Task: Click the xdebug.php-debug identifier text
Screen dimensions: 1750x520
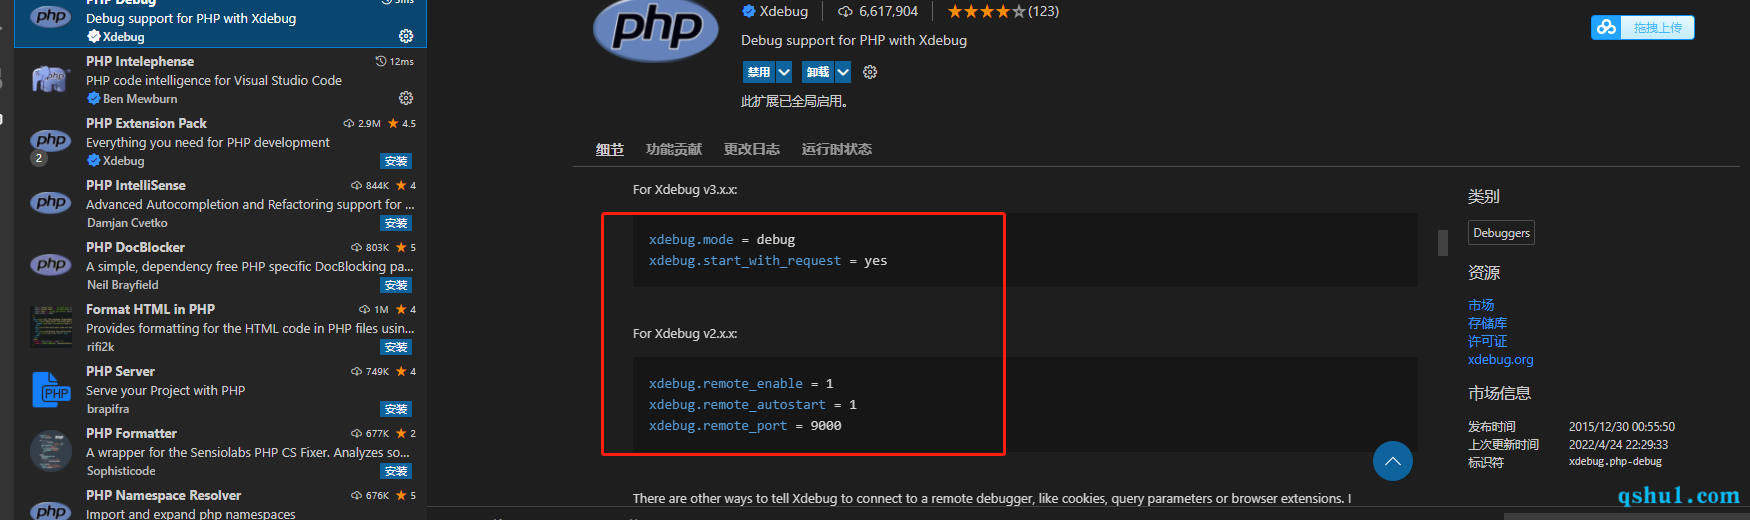Action: (x=1615, y=462)
